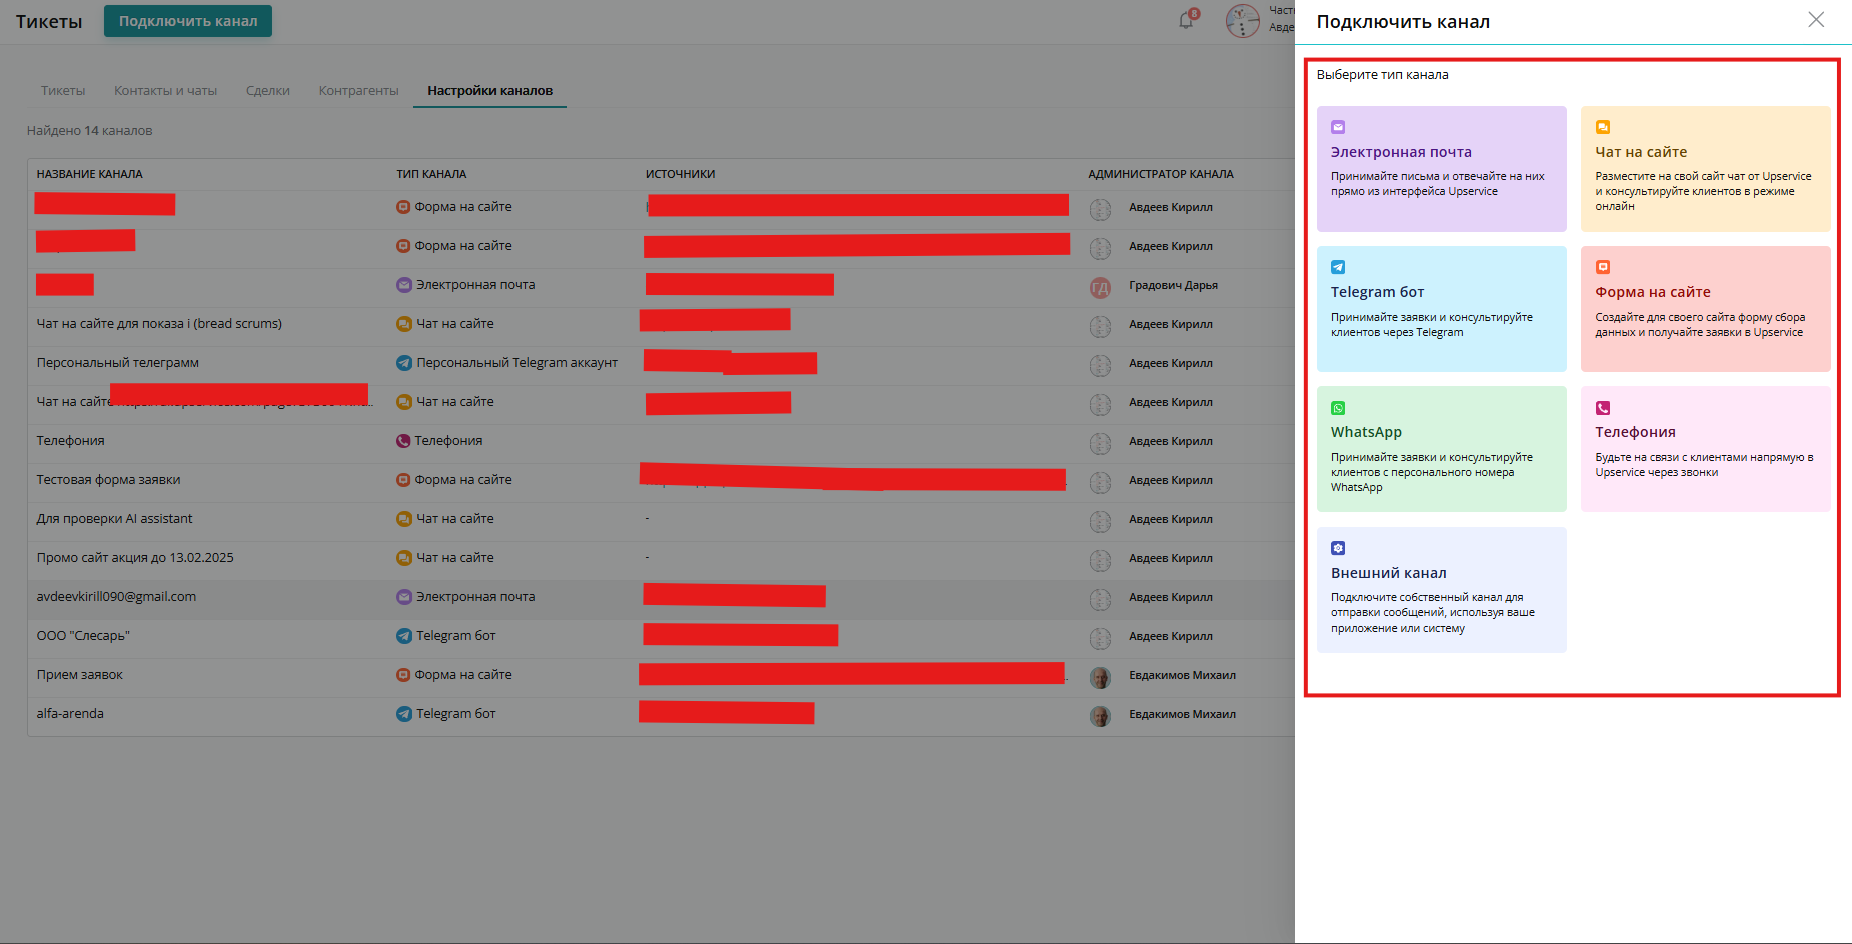Click the Найдено 14 каналов counter text

tap(90, 131)
